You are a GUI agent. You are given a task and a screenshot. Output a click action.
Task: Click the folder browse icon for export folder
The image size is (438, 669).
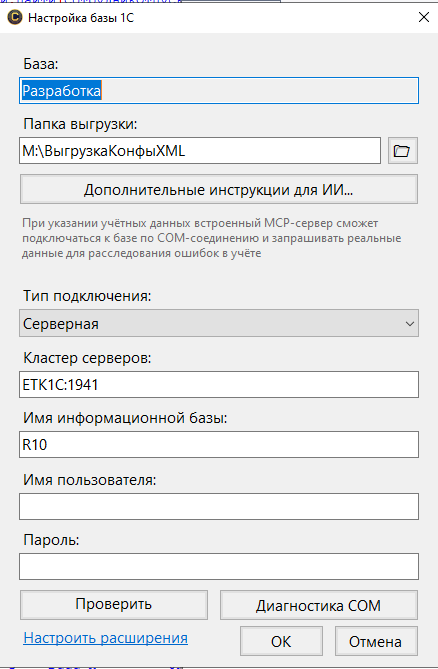point(403,151)
